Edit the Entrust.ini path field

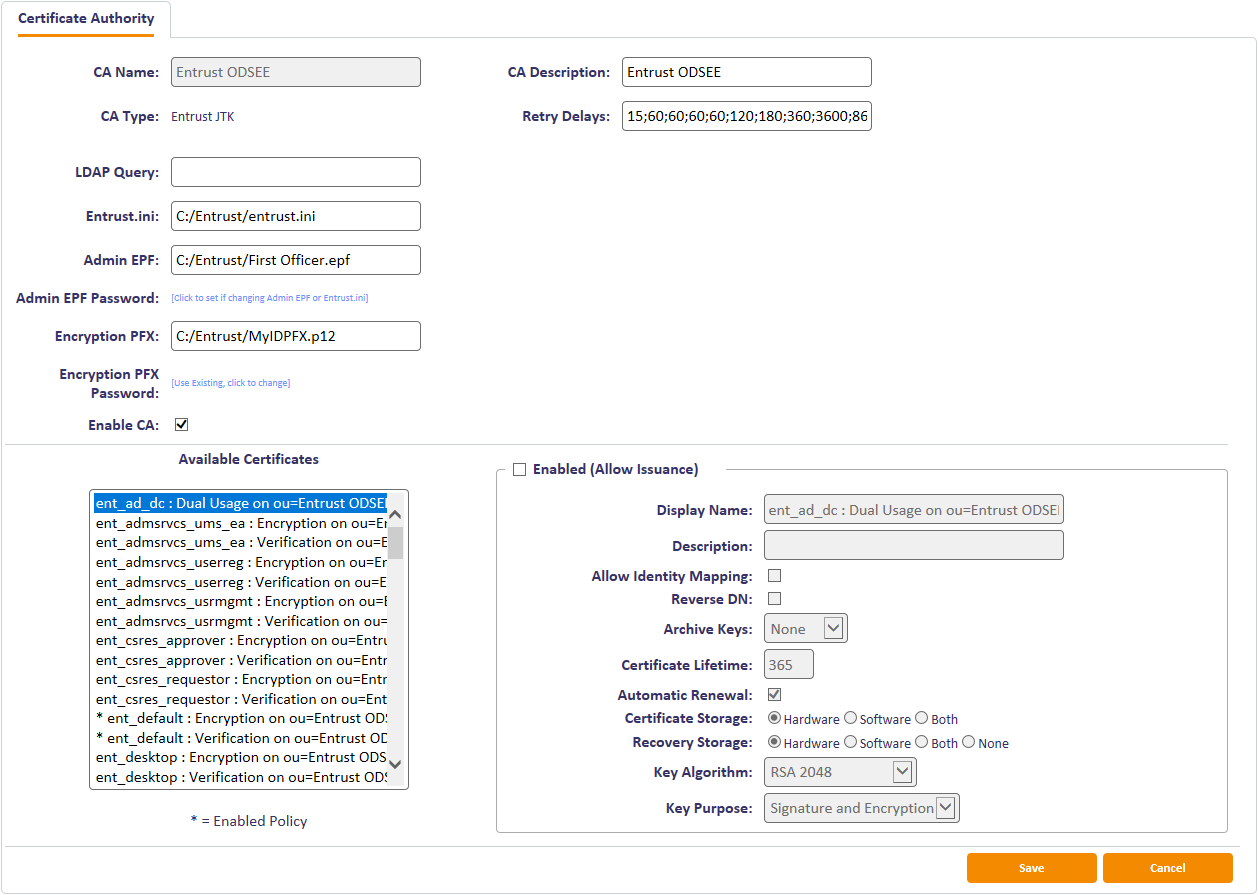(x=296, y=216)
